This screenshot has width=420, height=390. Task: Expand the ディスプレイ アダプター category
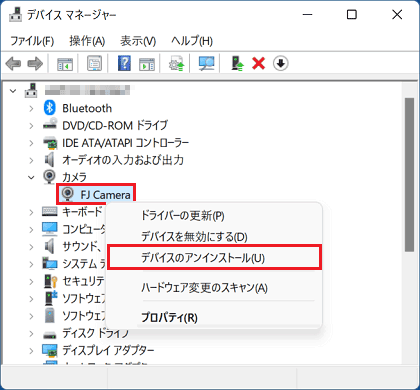[31, 351]
